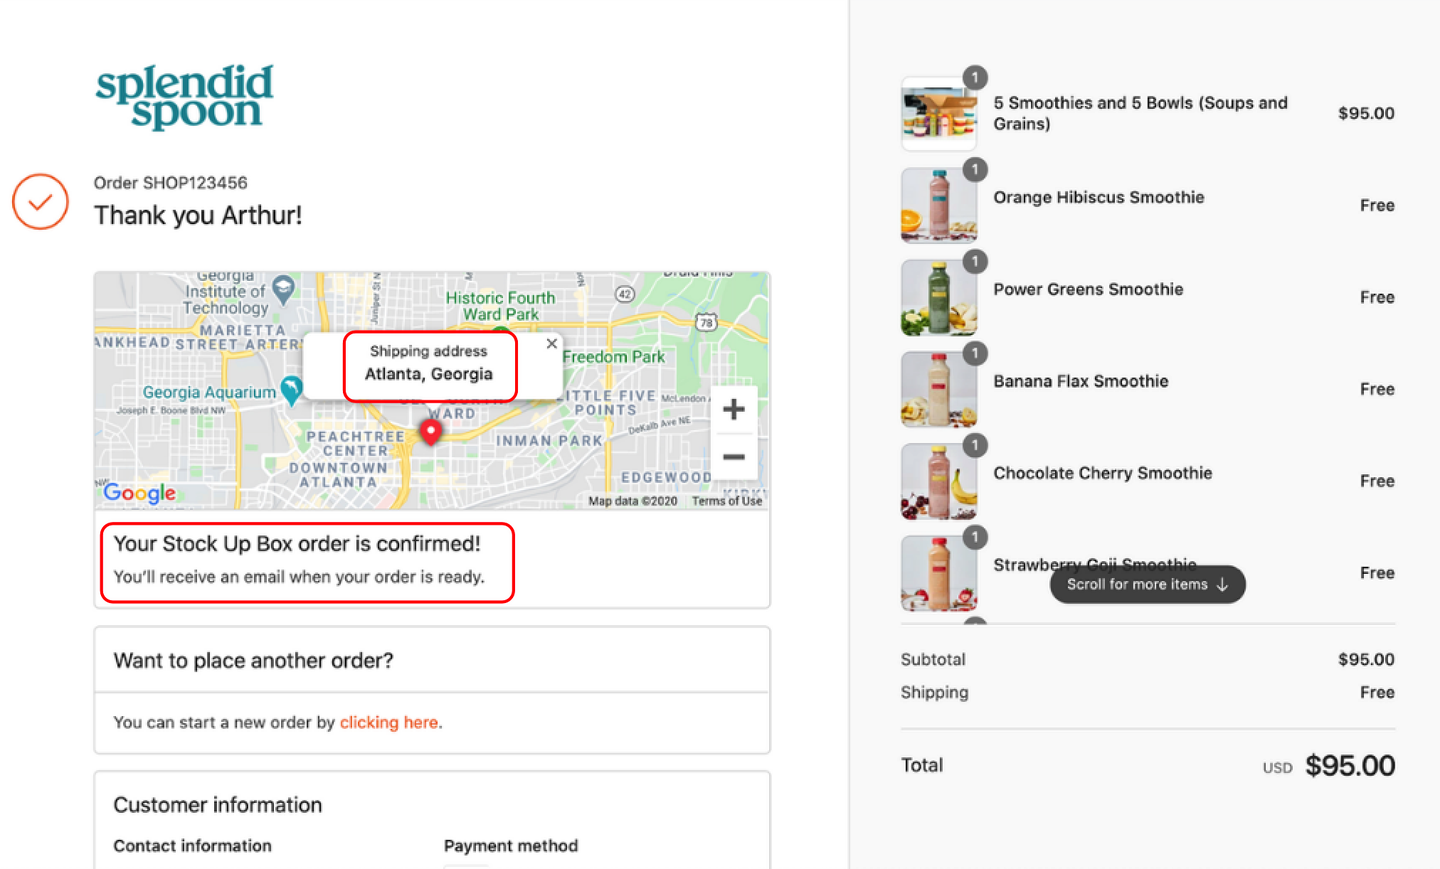Screen dimensions: 1440x869
Task: Select 5 Smoothies and 5 Bowls item name
Action: 1140,113
